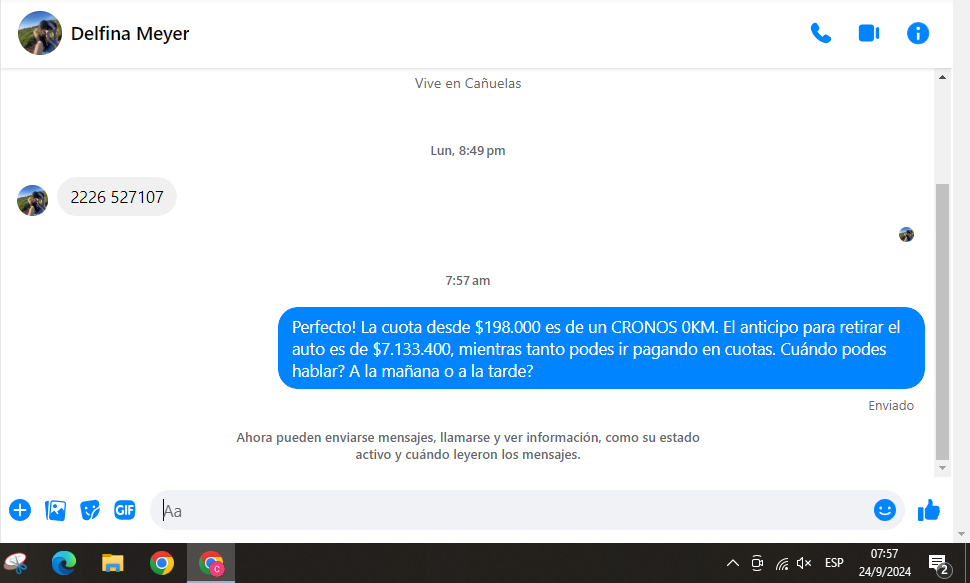Open the emoji picker
The image size is (970, 583).
885,510
